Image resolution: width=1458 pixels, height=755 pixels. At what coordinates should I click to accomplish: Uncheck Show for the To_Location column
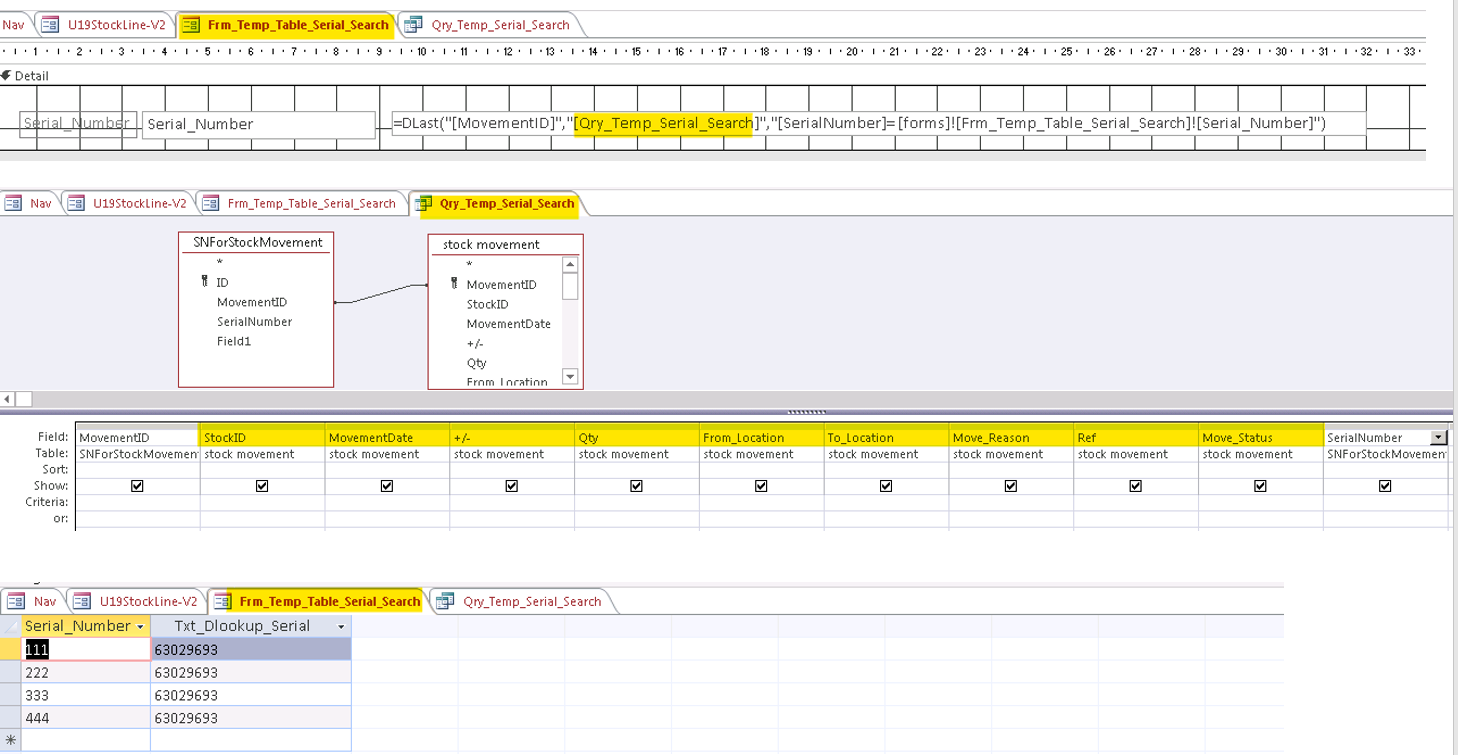click(x=886, y=486)
